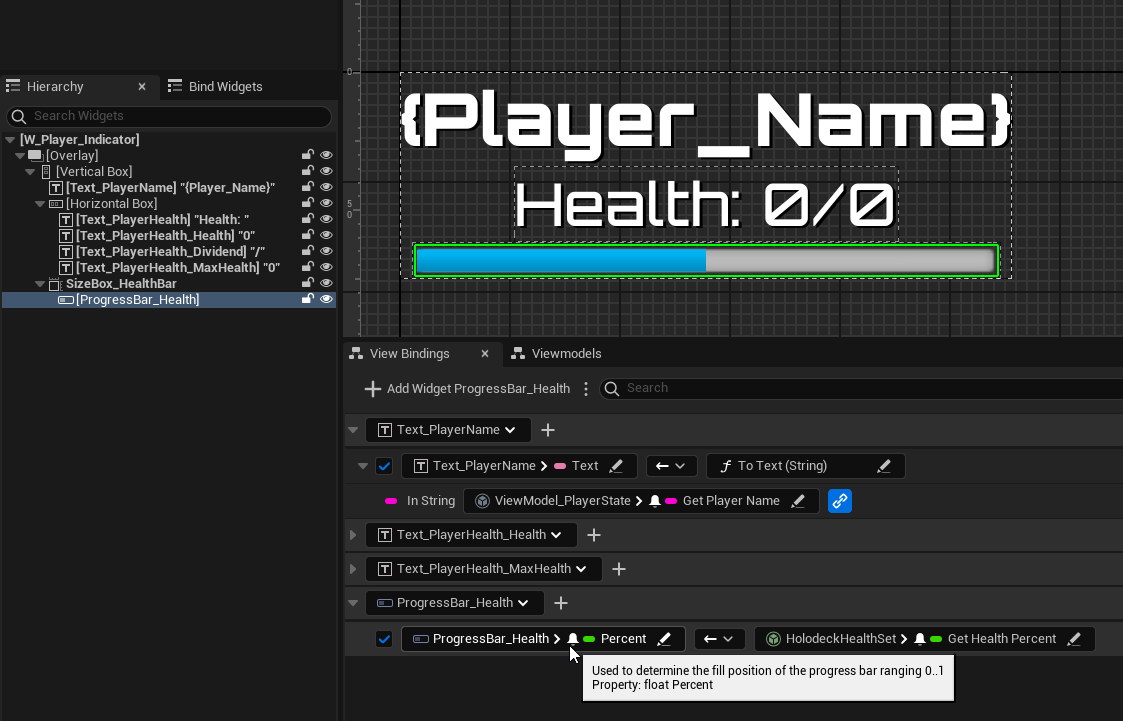Collapse the ProgressBar_Health bindings group

[353, 603]
